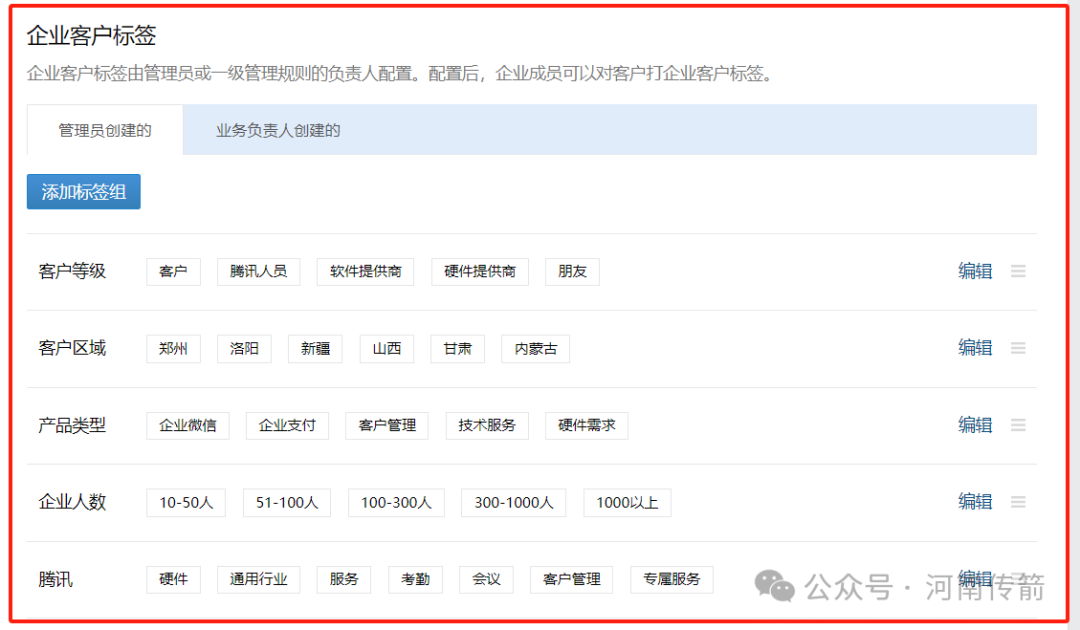
Task: Select the 企业支付 product tag
Action: 287,426
